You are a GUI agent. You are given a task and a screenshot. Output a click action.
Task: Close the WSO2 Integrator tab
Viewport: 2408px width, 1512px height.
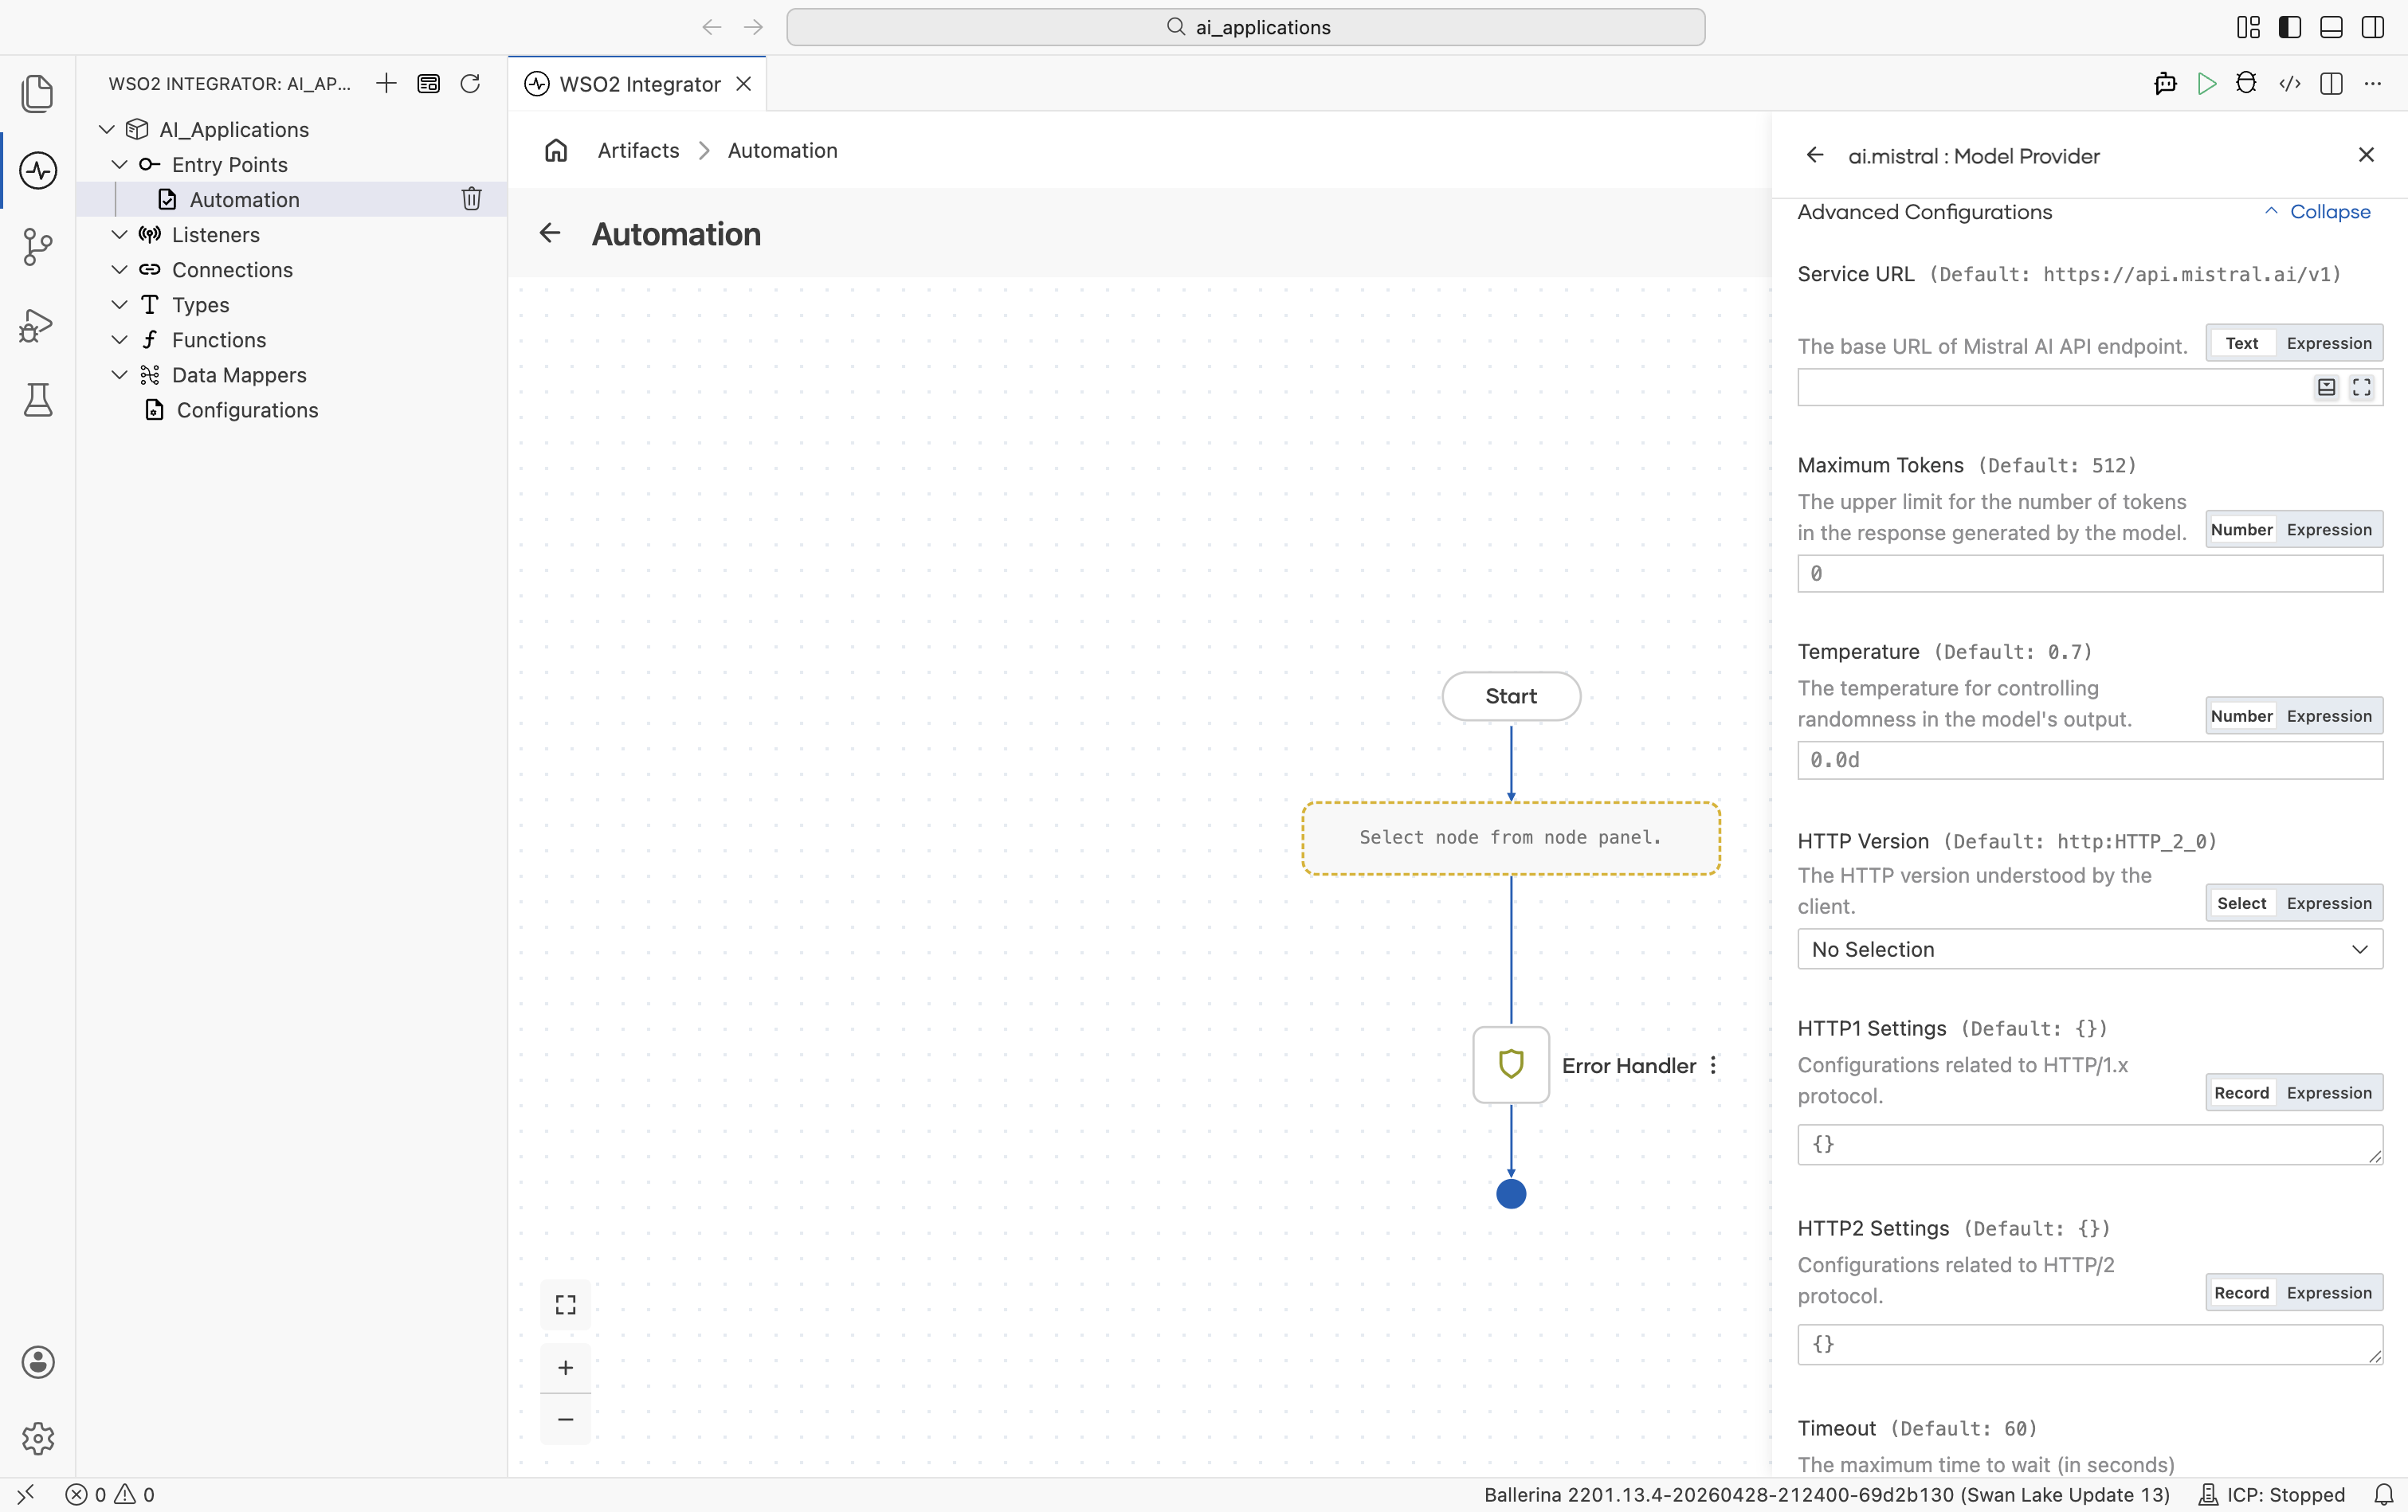(x=743, y=84)
